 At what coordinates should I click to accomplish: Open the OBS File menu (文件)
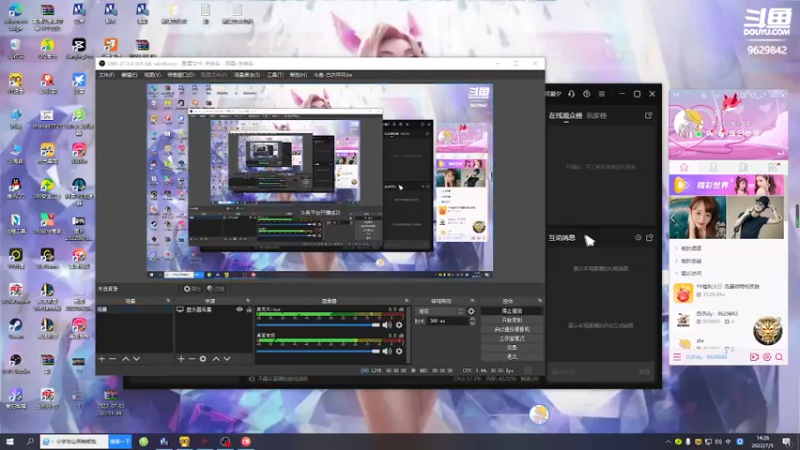106,75
